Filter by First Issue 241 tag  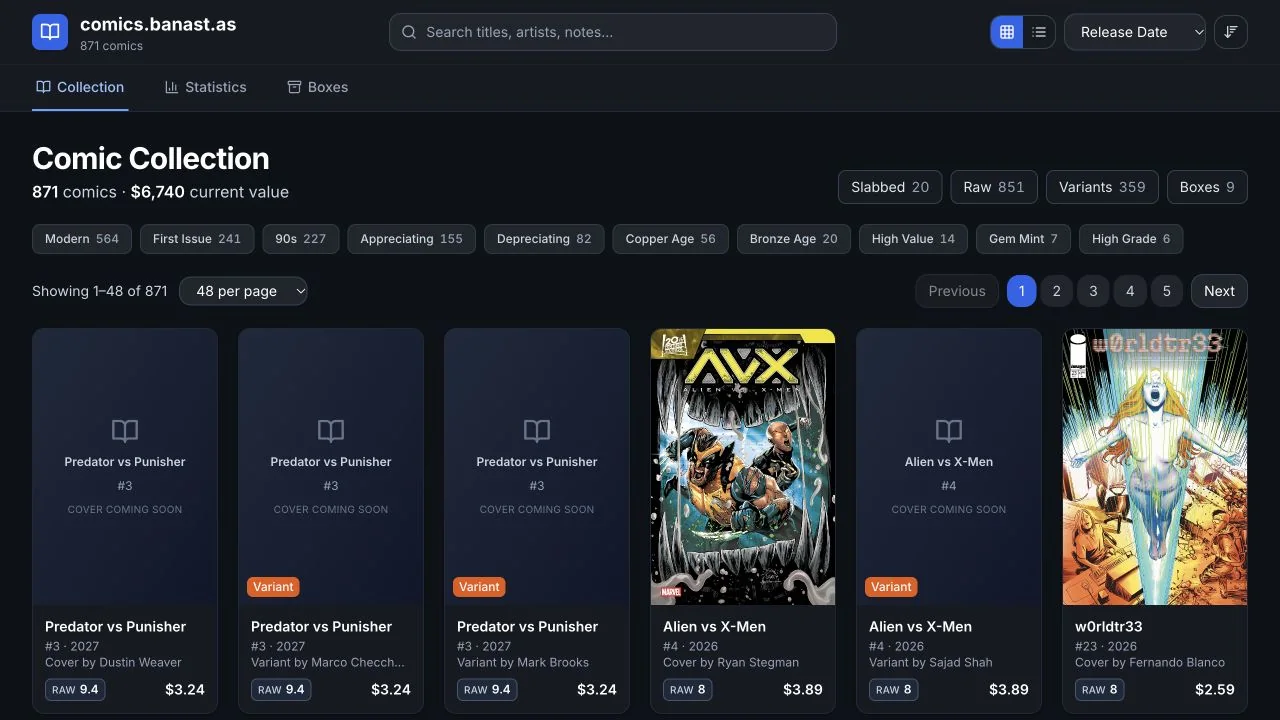coord(197,239)
